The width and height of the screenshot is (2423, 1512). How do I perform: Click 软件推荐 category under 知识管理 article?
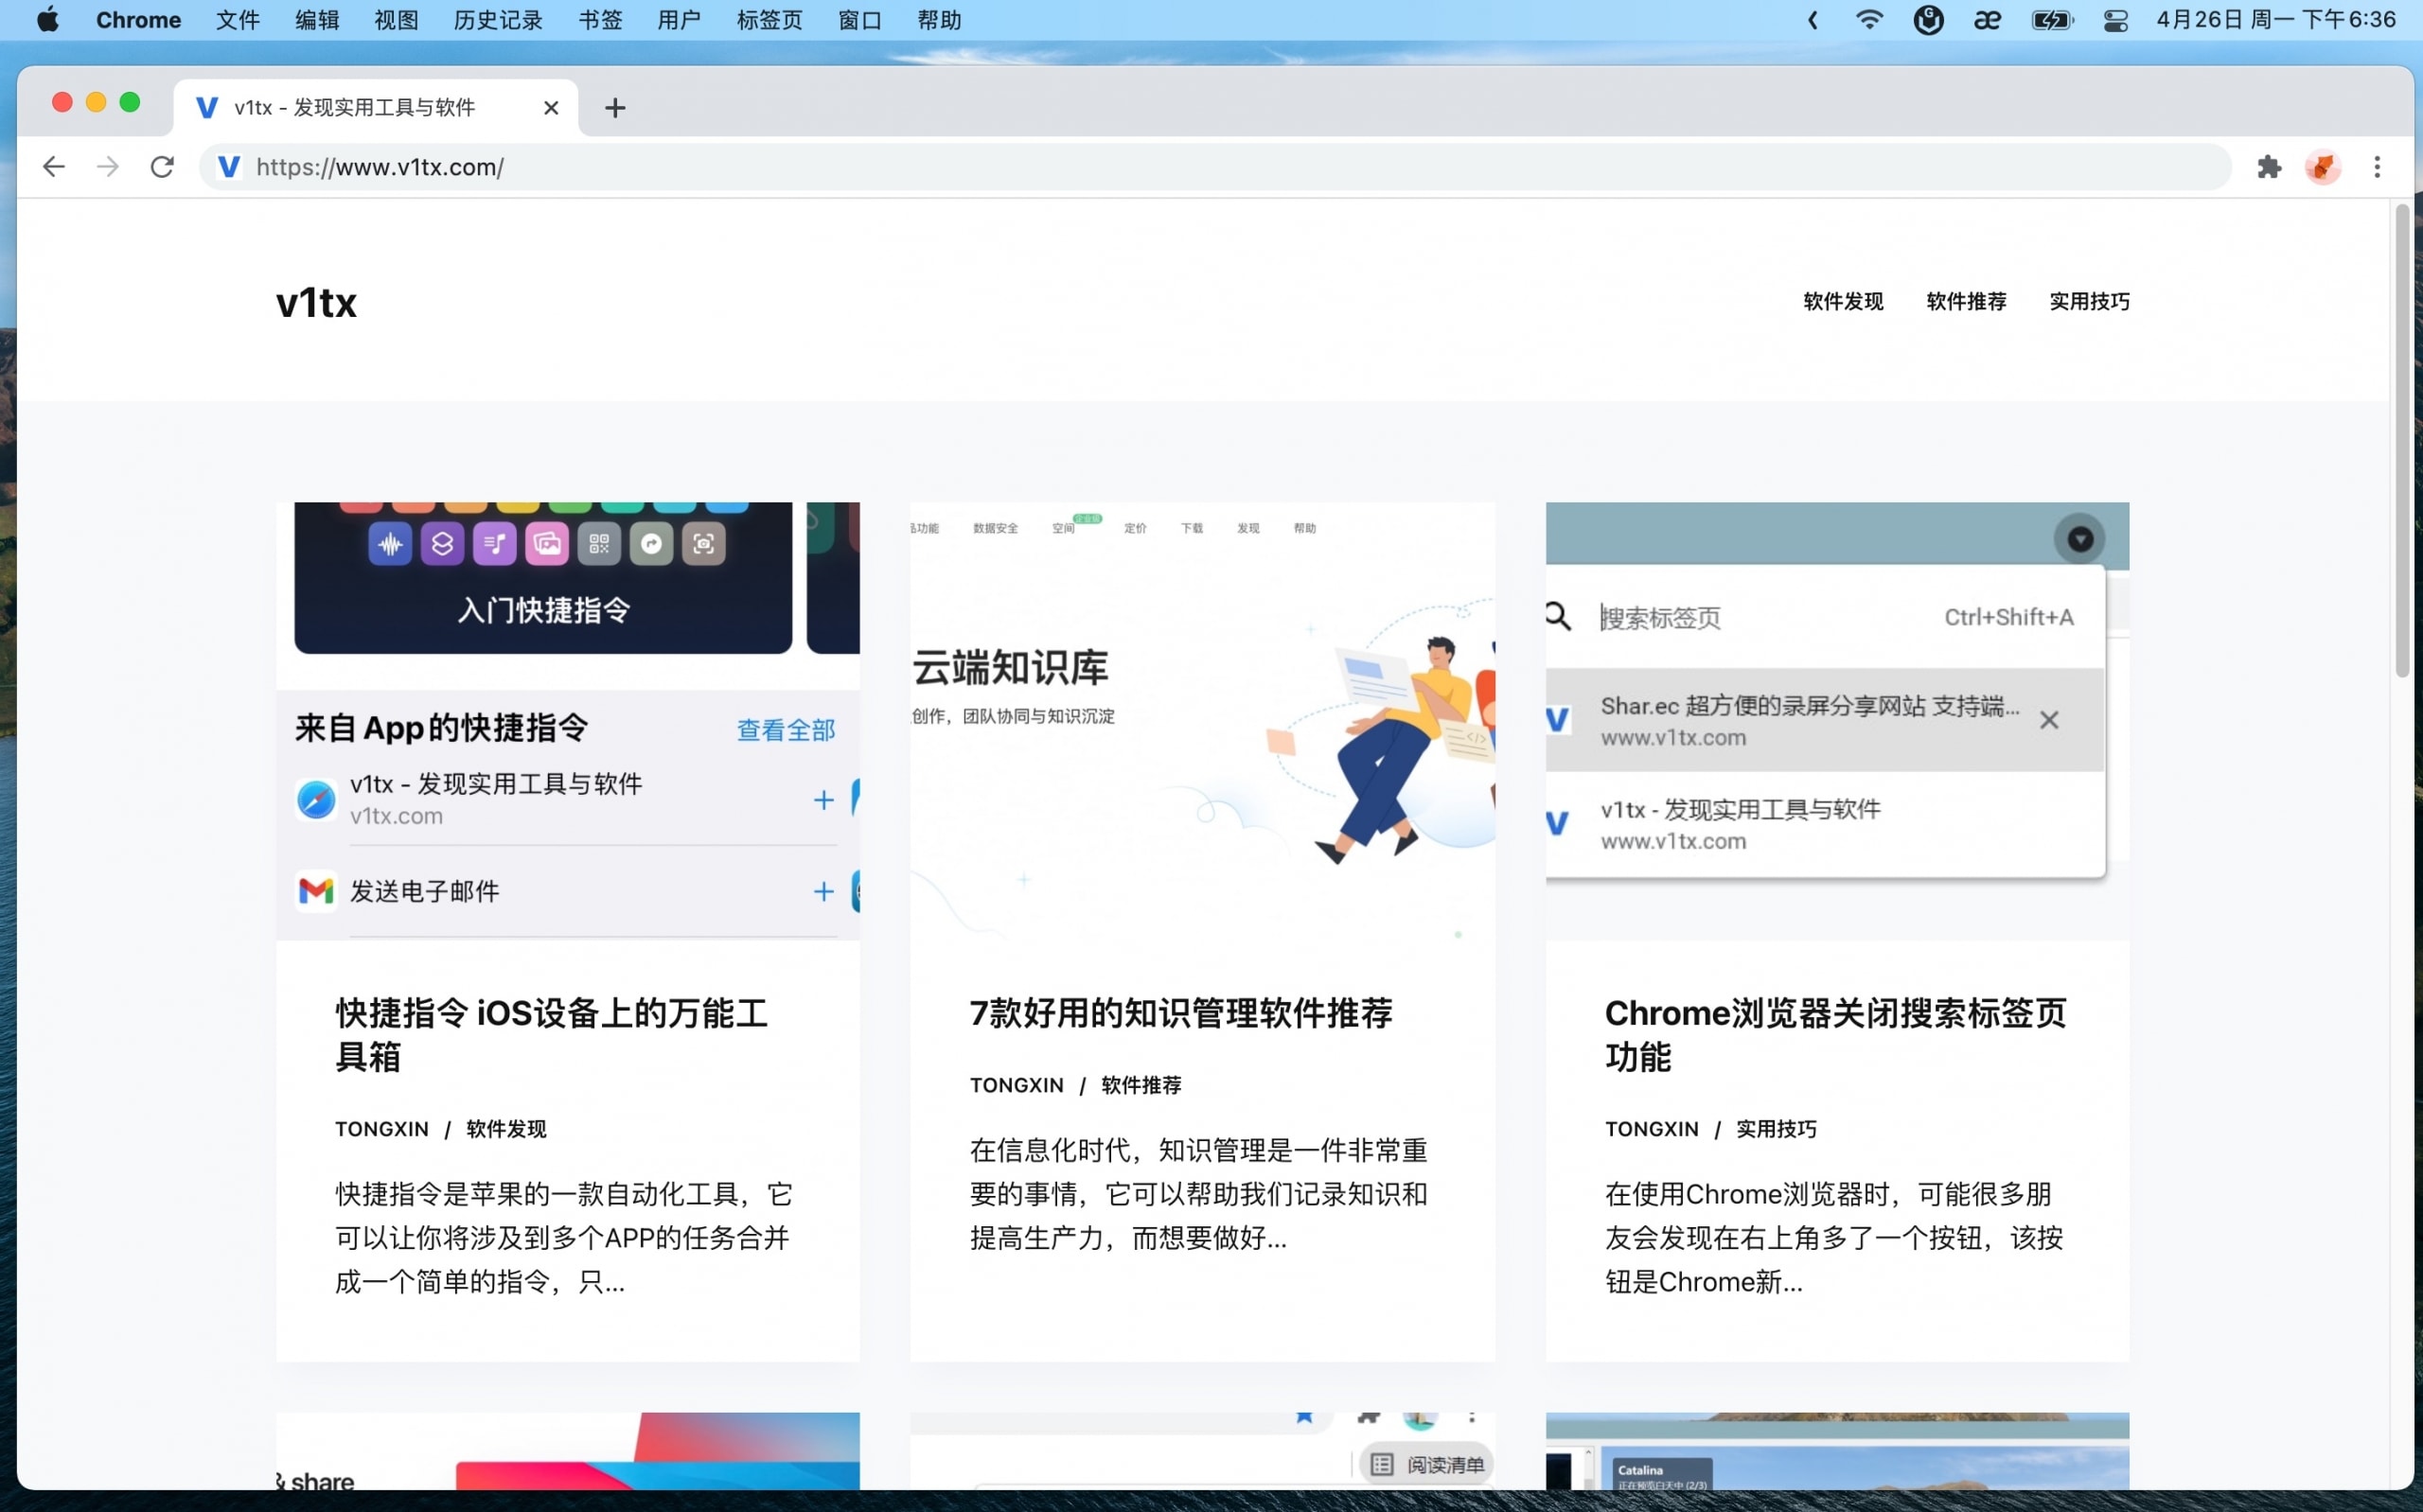pyautogui.click(x=1141, y=1085)
